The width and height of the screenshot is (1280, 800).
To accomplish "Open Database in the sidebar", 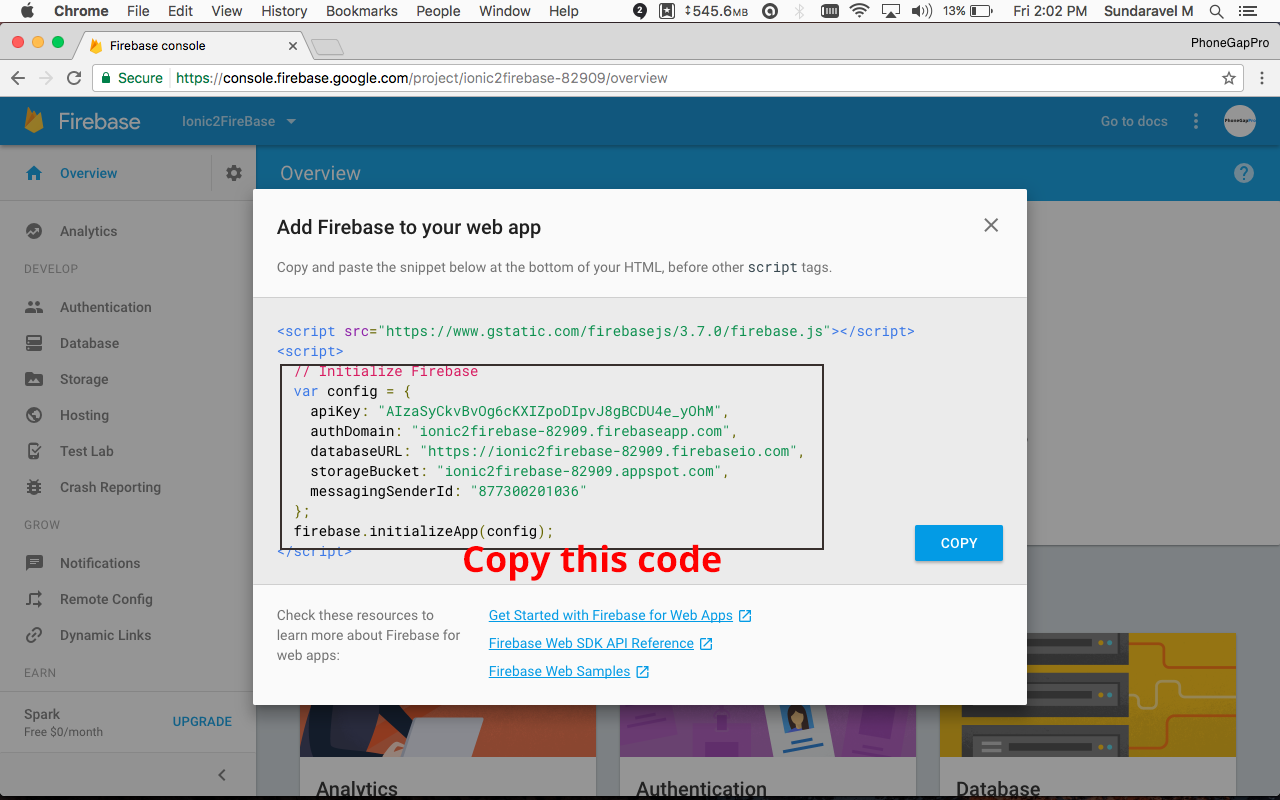I will tap(89, 343).
